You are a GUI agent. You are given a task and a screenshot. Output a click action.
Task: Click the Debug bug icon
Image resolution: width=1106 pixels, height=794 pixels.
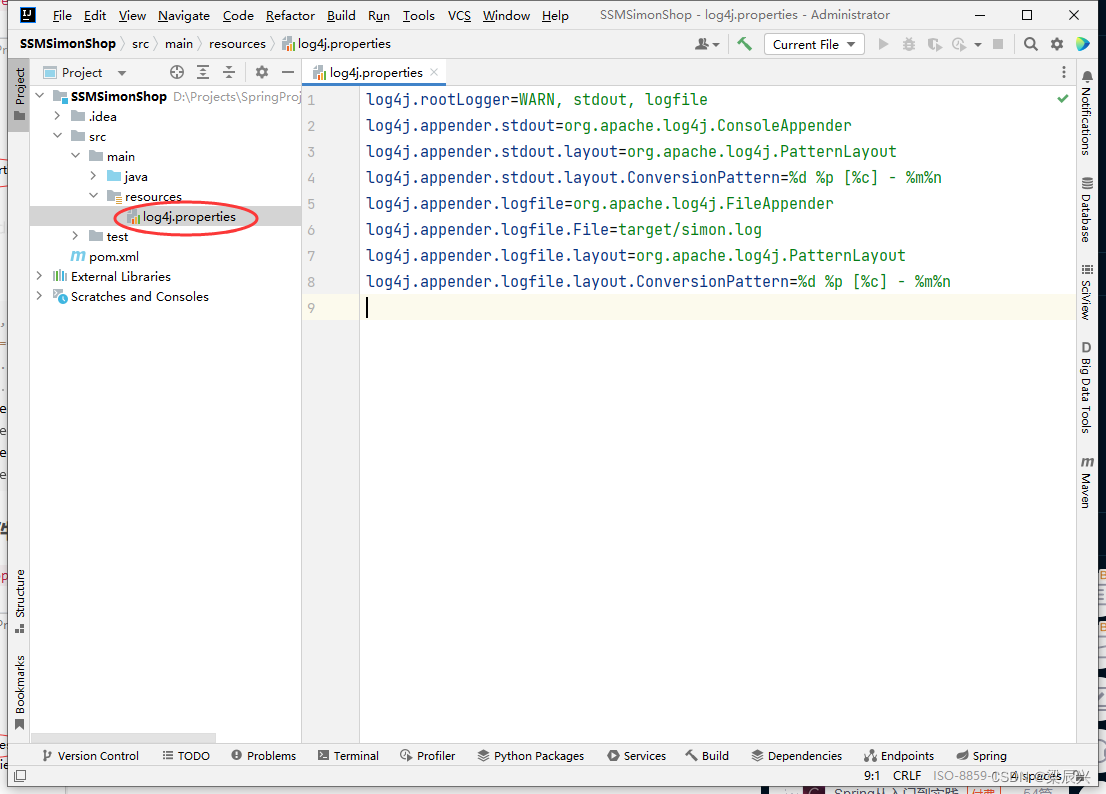(908, 44)
